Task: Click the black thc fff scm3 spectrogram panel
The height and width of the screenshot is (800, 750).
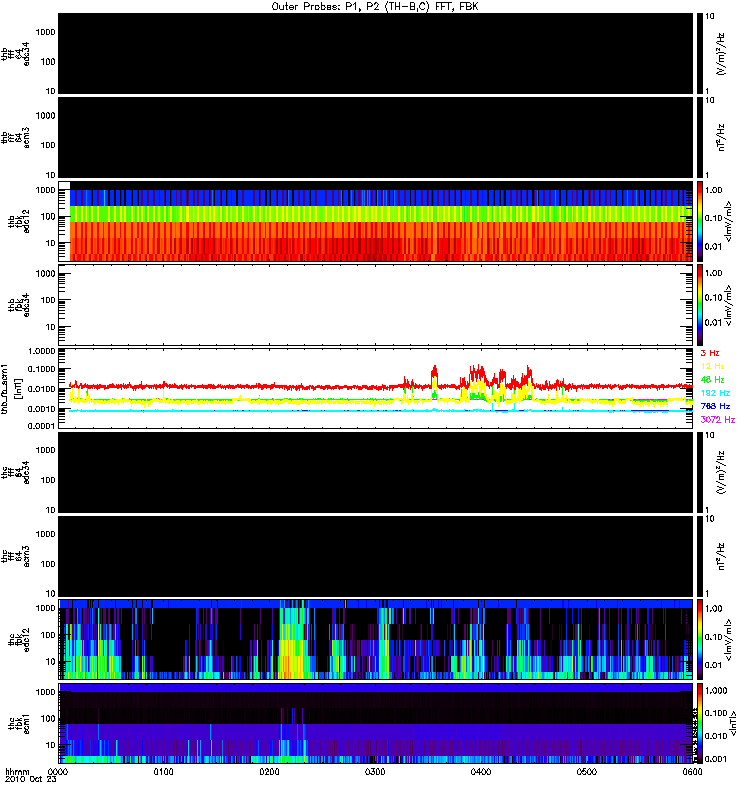Action: tap(376, 556)
